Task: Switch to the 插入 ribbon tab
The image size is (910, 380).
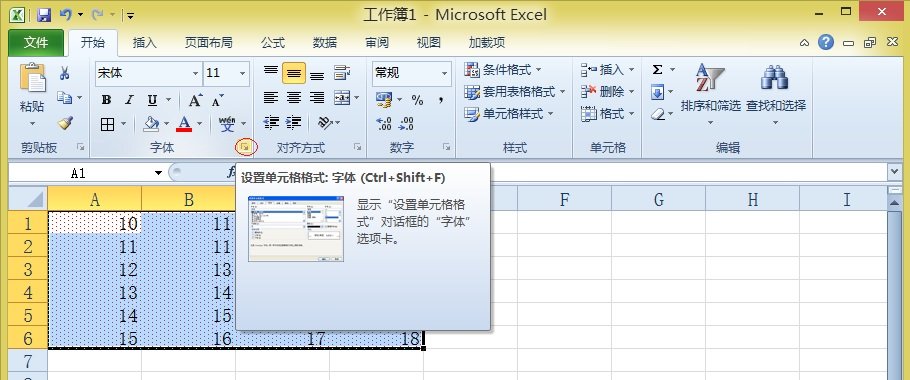Action: click(145, 43)
